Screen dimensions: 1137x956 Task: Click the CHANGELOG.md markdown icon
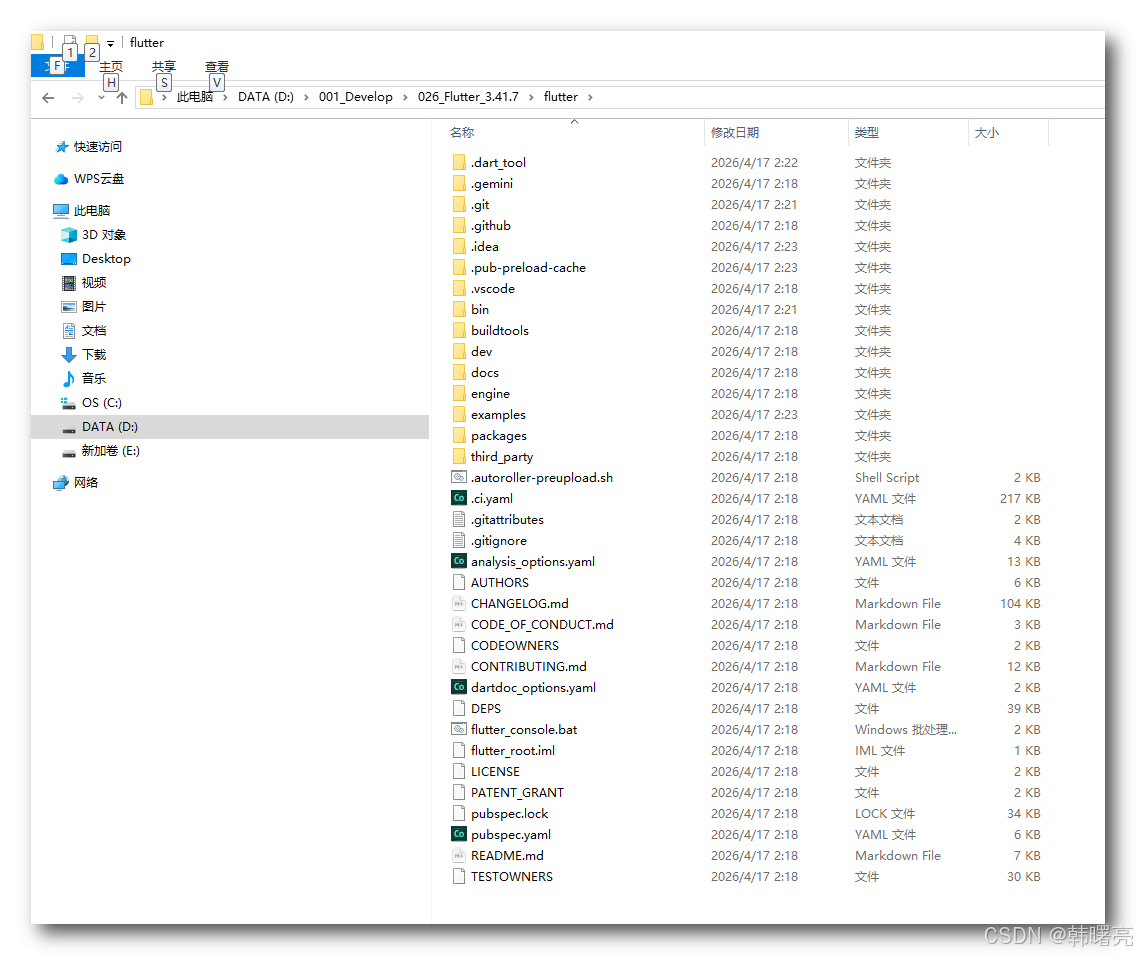pos(459,603)
